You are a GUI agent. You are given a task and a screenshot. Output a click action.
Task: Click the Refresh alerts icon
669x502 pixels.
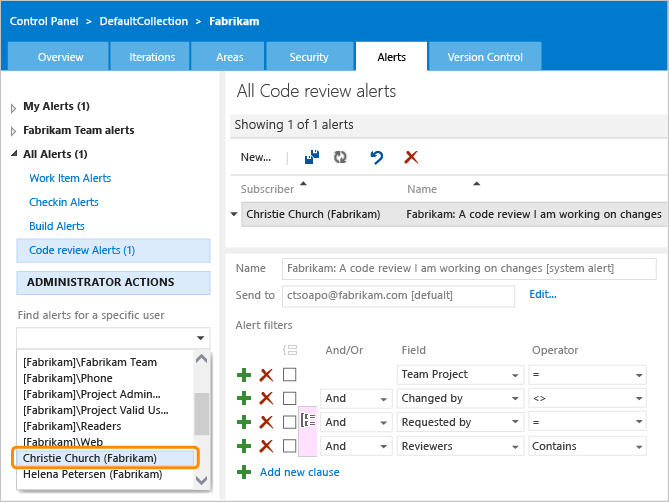coord(340,157)
